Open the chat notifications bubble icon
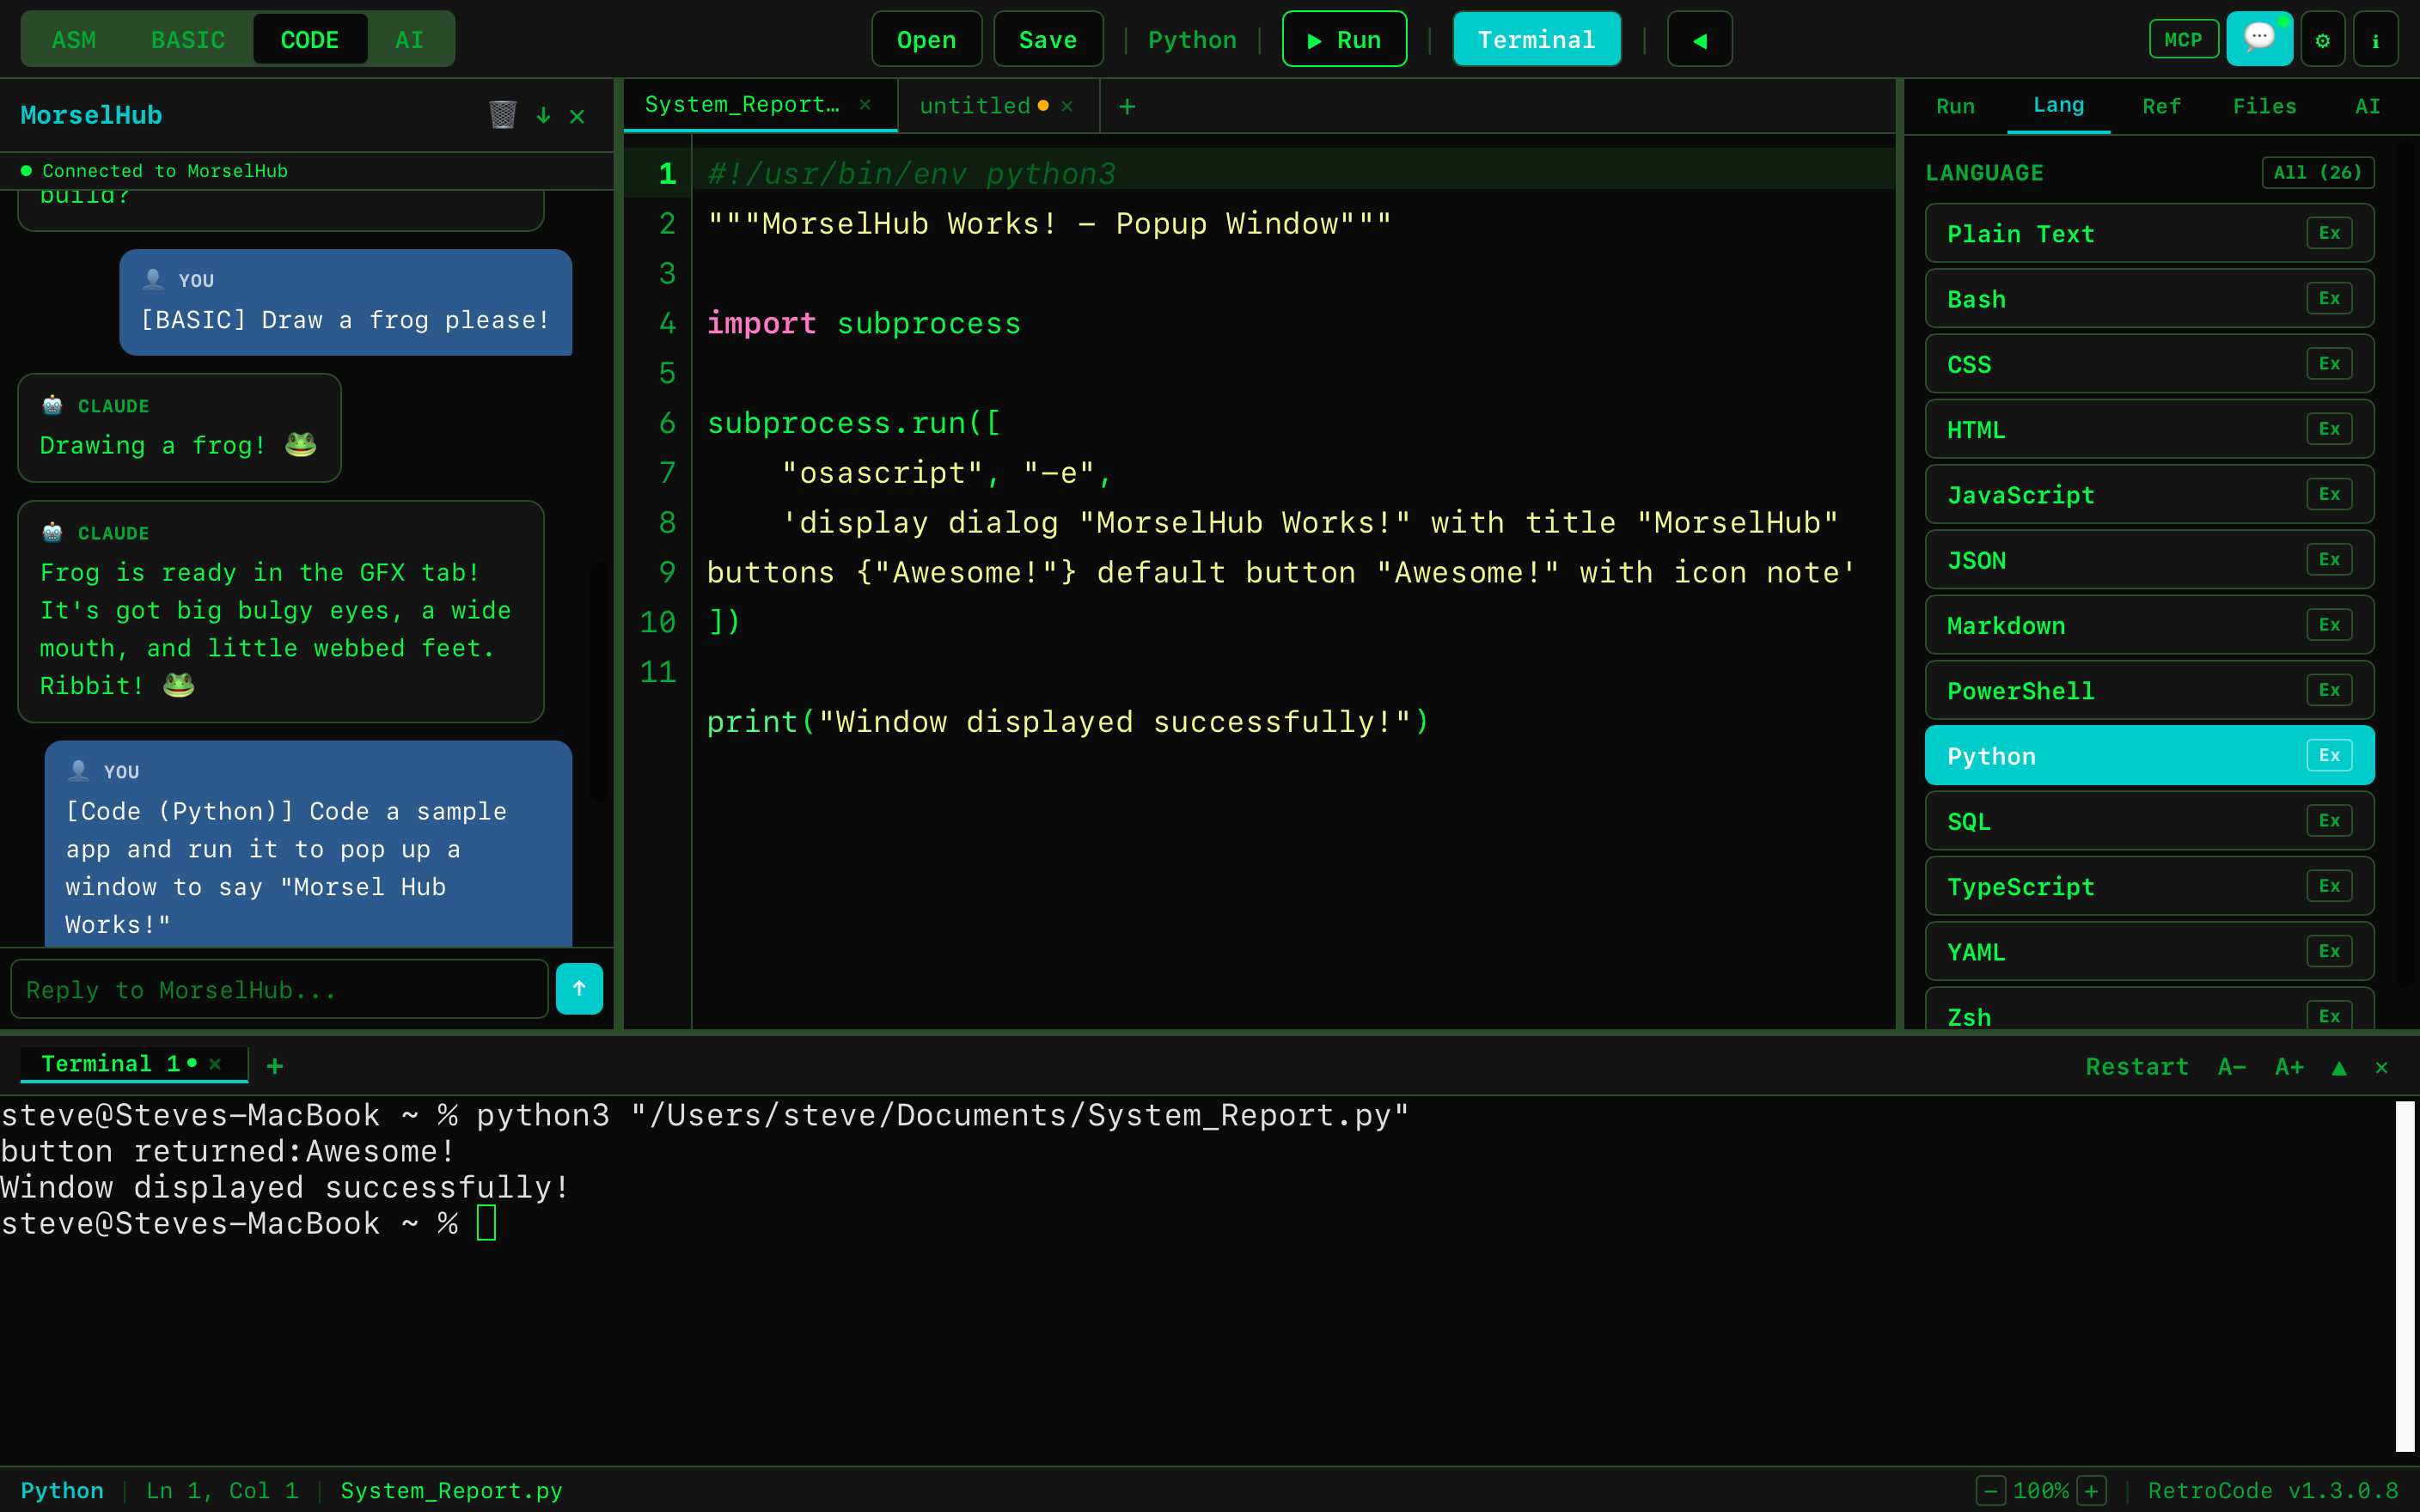The width and height of the screenshot is (2420, 1512). pos(2260,39)
